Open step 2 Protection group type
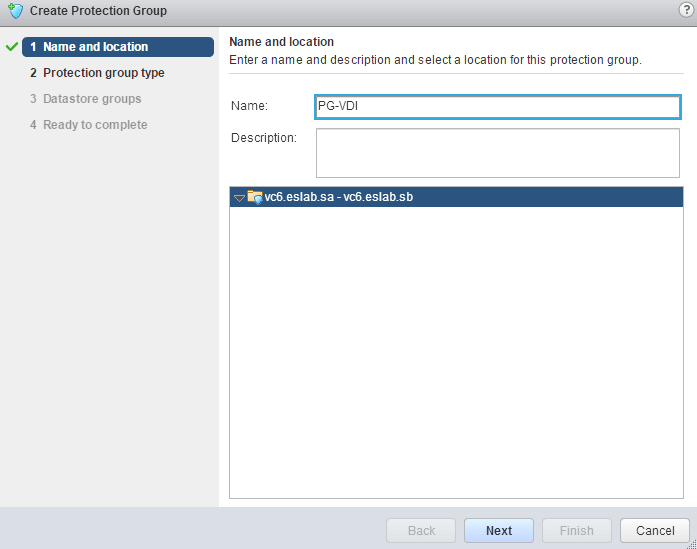Image resolution: width=697 pixels, height=549 pixels. coord(103,73)
